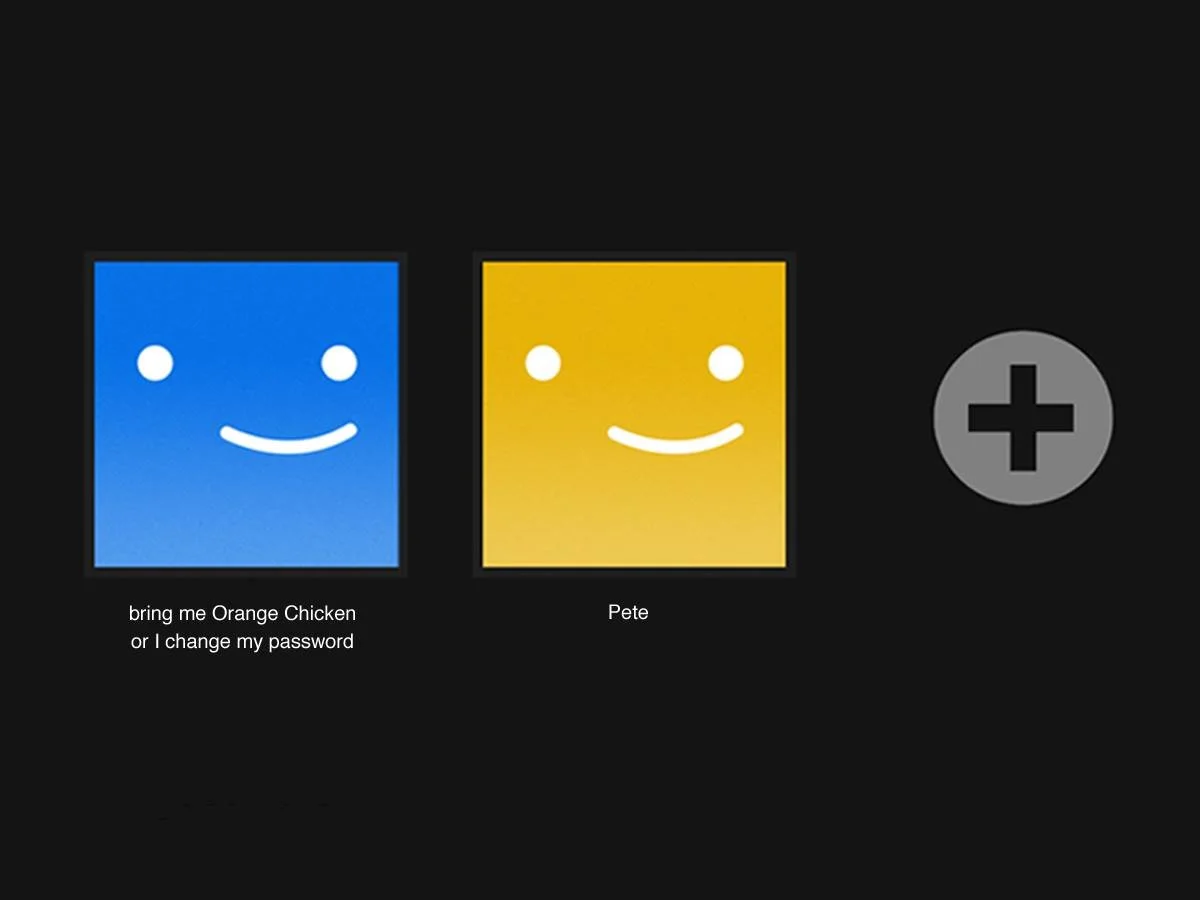1200x900 pixels.
Task: Click the plus icon to add profile
Action: pos(1022,417)
